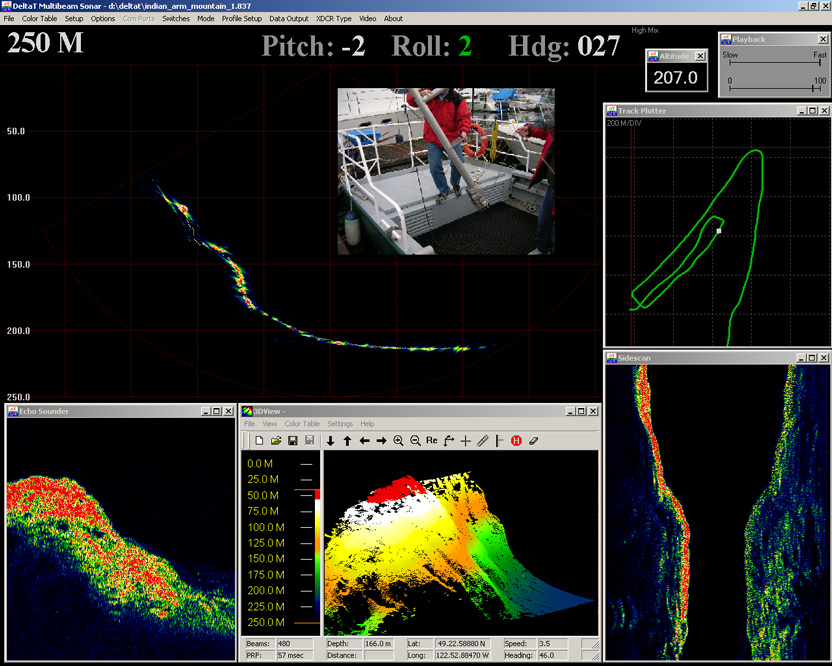Select the crosshair marker tool in 3DView
Image resolution: width=832 pixels, height=666 pixels.
click(465, 439)
